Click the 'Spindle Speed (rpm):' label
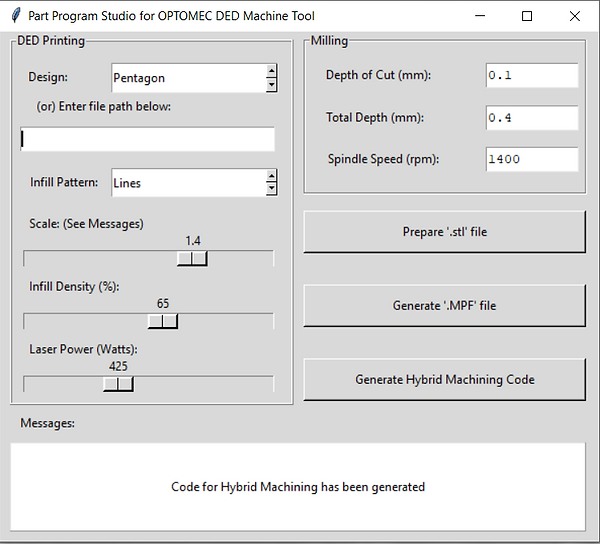The width and height of the screenshot is (600, 544). (x=383, y=159)
